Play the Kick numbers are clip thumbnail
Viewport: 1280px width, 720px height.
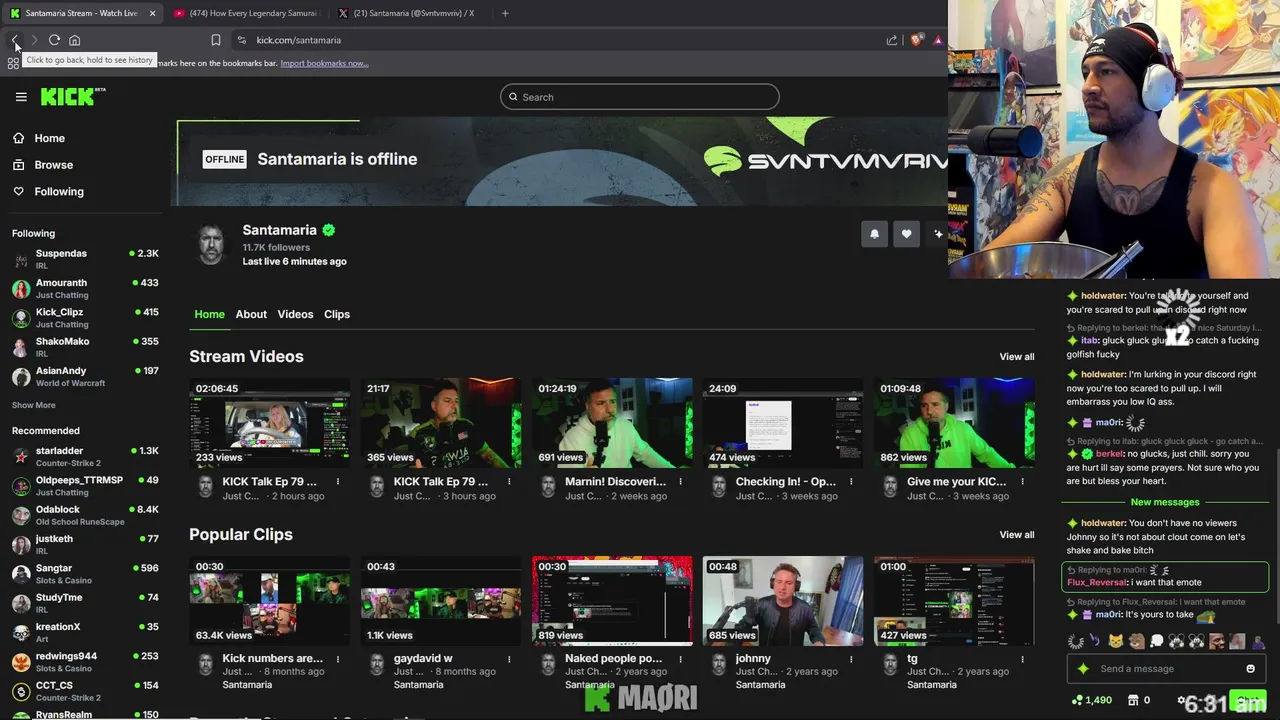coord(270,601)
